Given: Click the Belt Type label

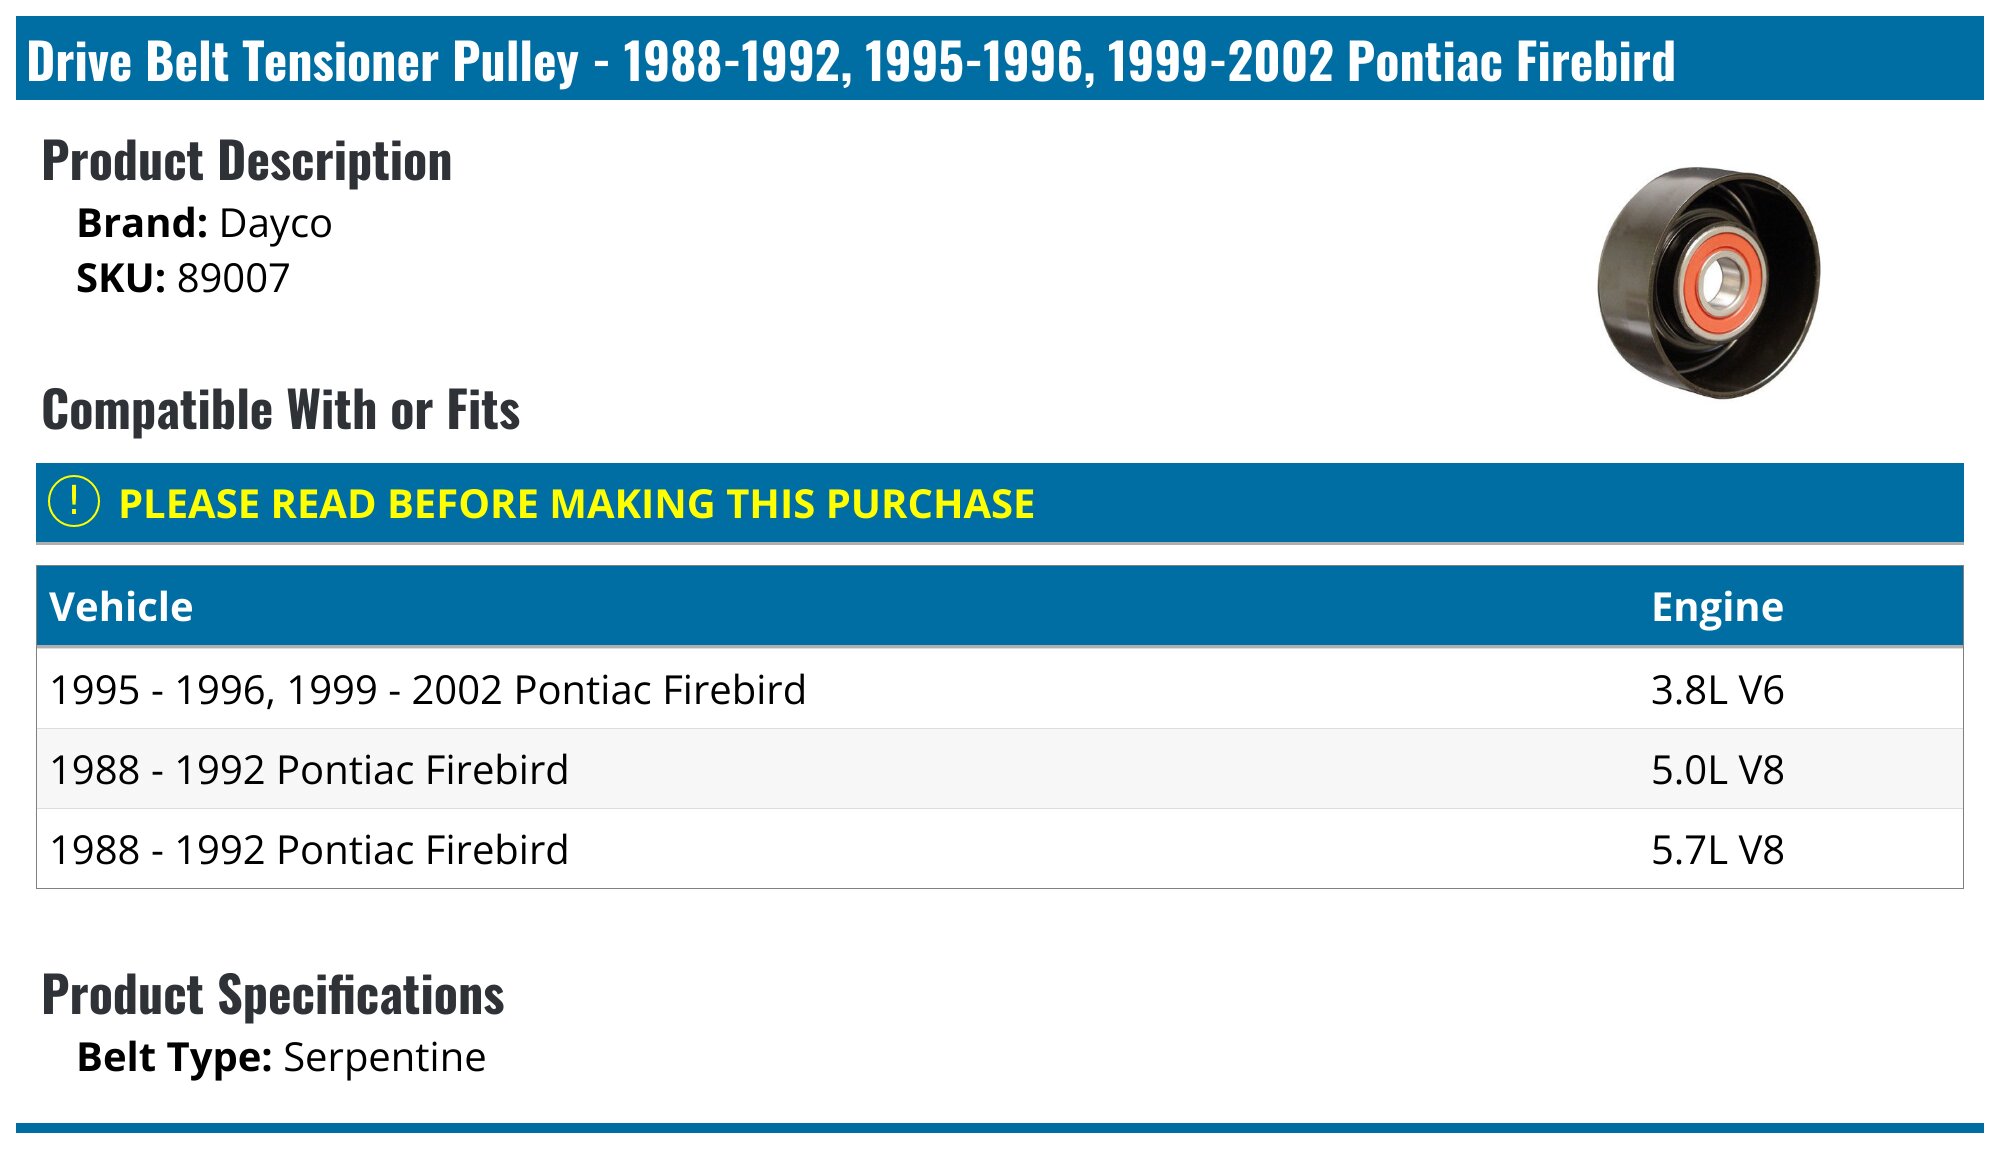Looking at the screenshot, I should (174, 1057).
